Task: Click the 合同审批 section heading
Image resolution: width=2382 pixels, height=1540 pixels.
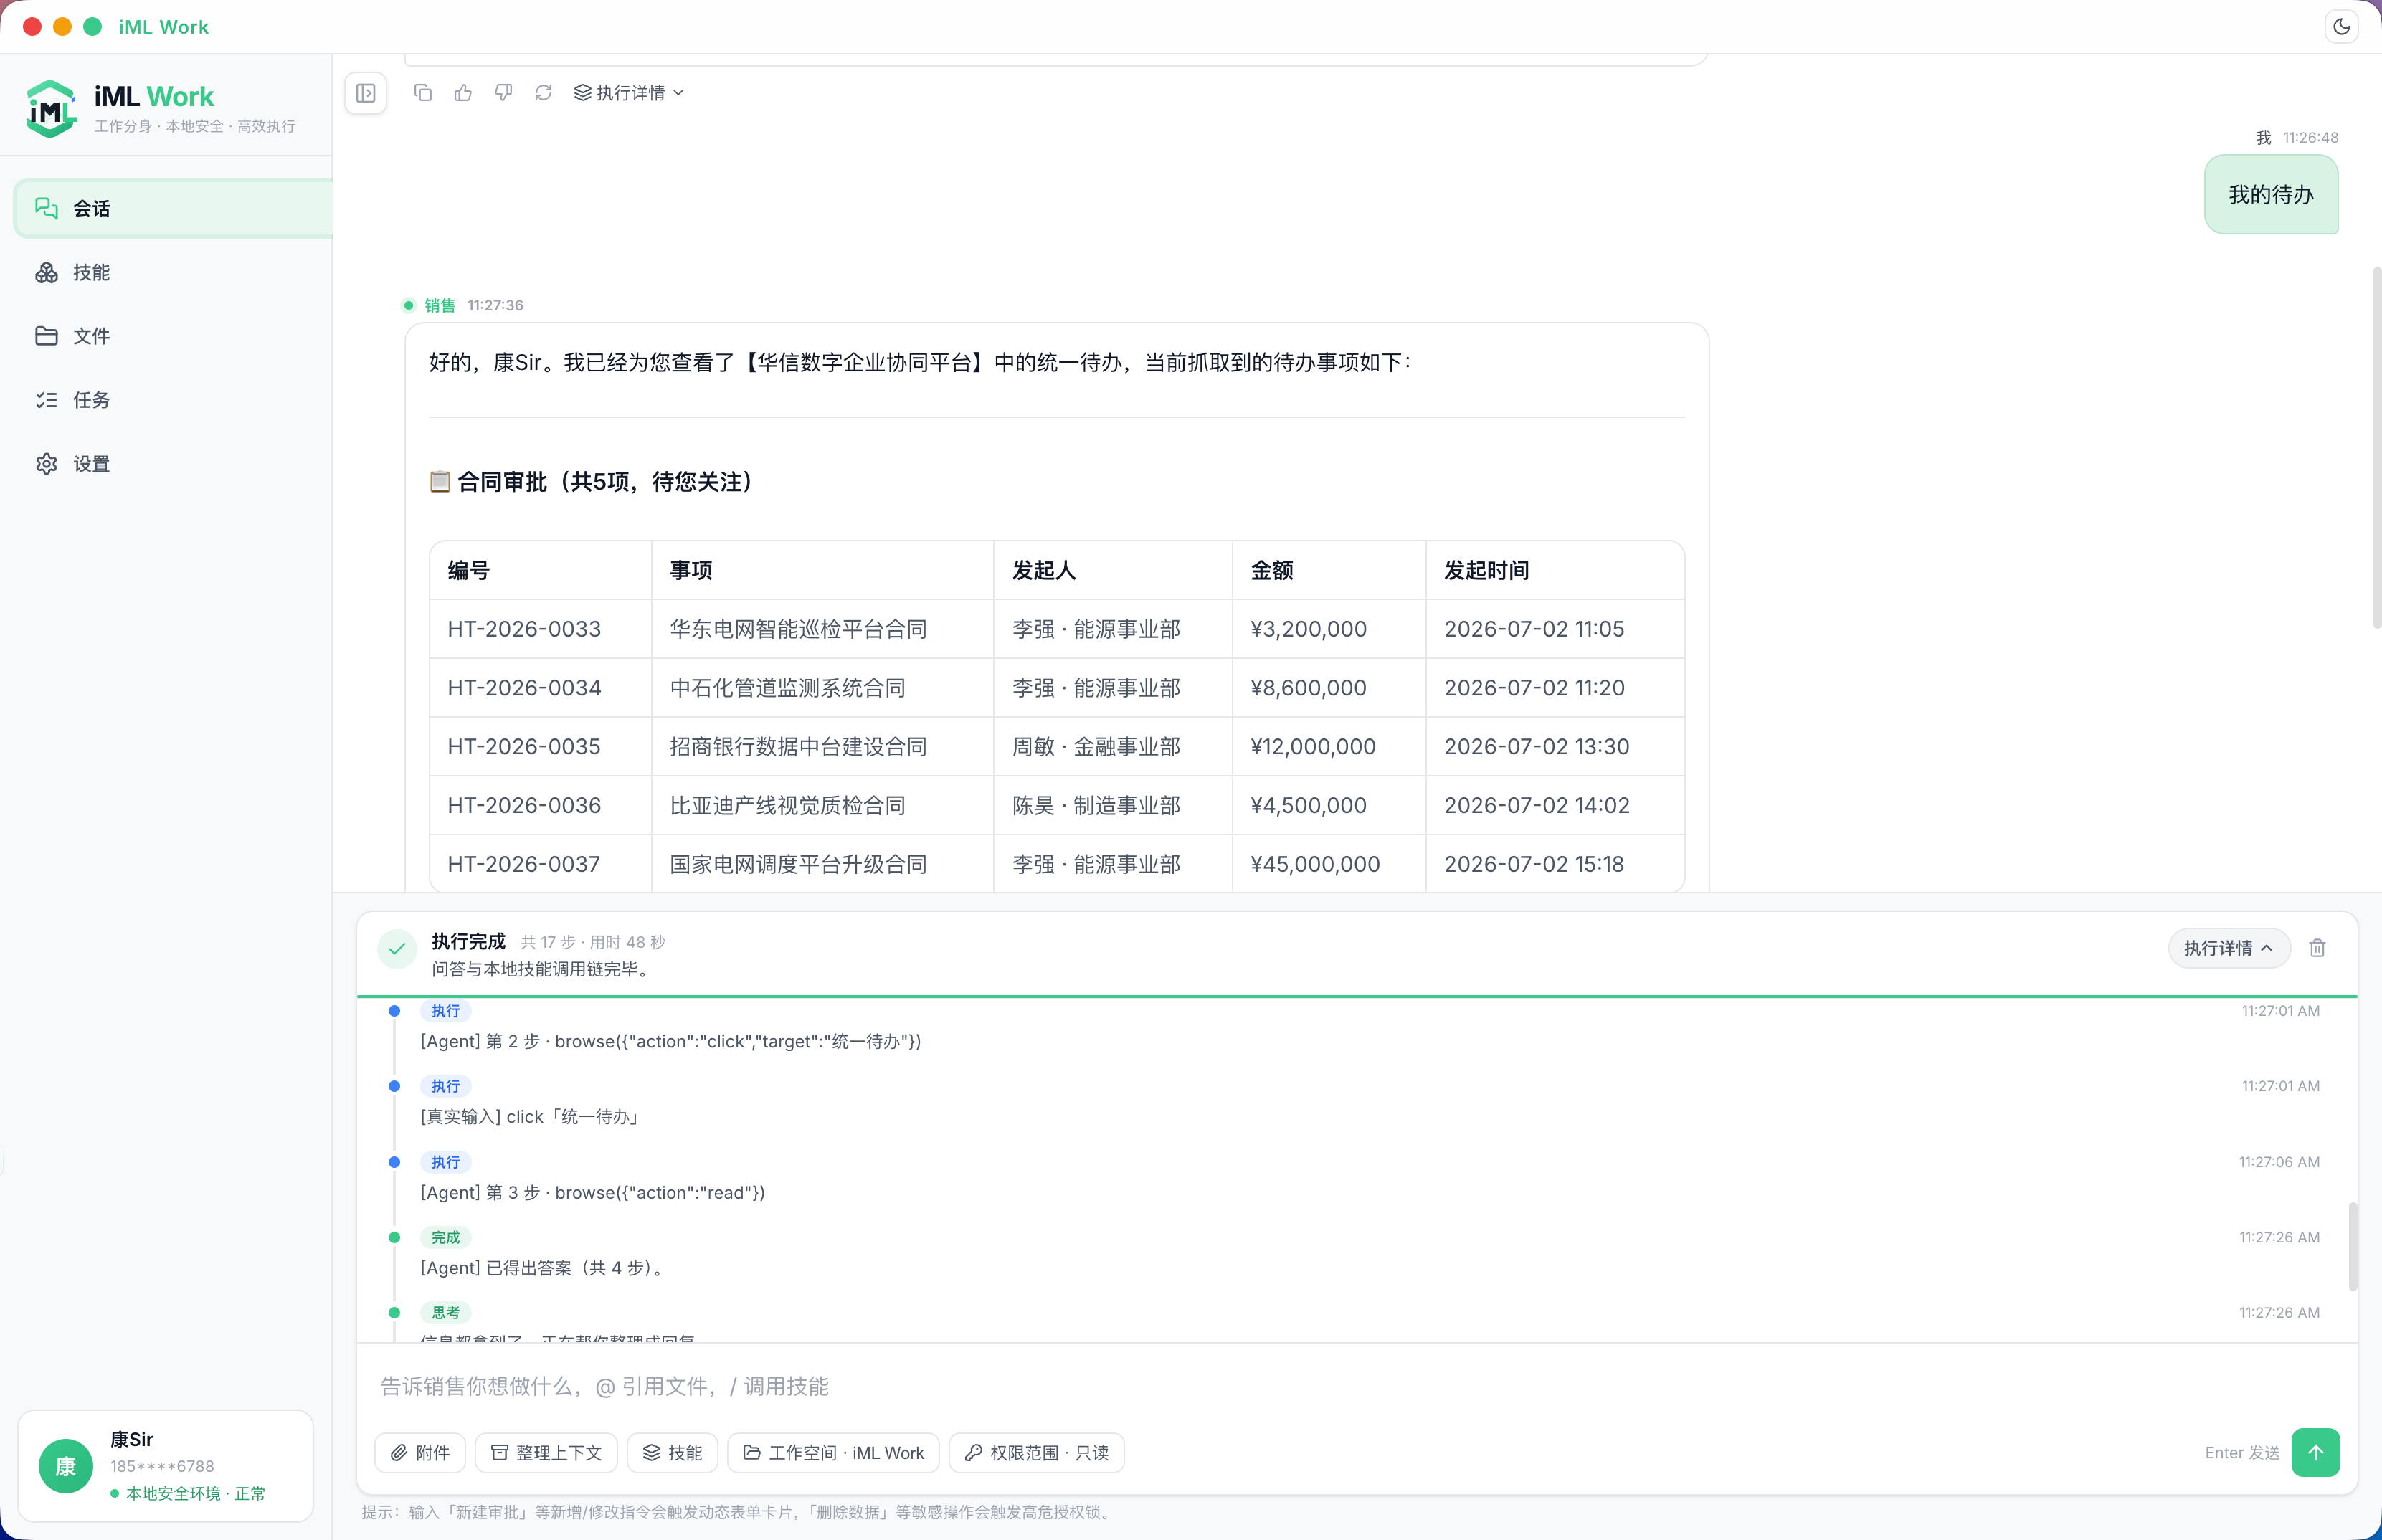Action: pyautogui.click(x=592, y=482)
